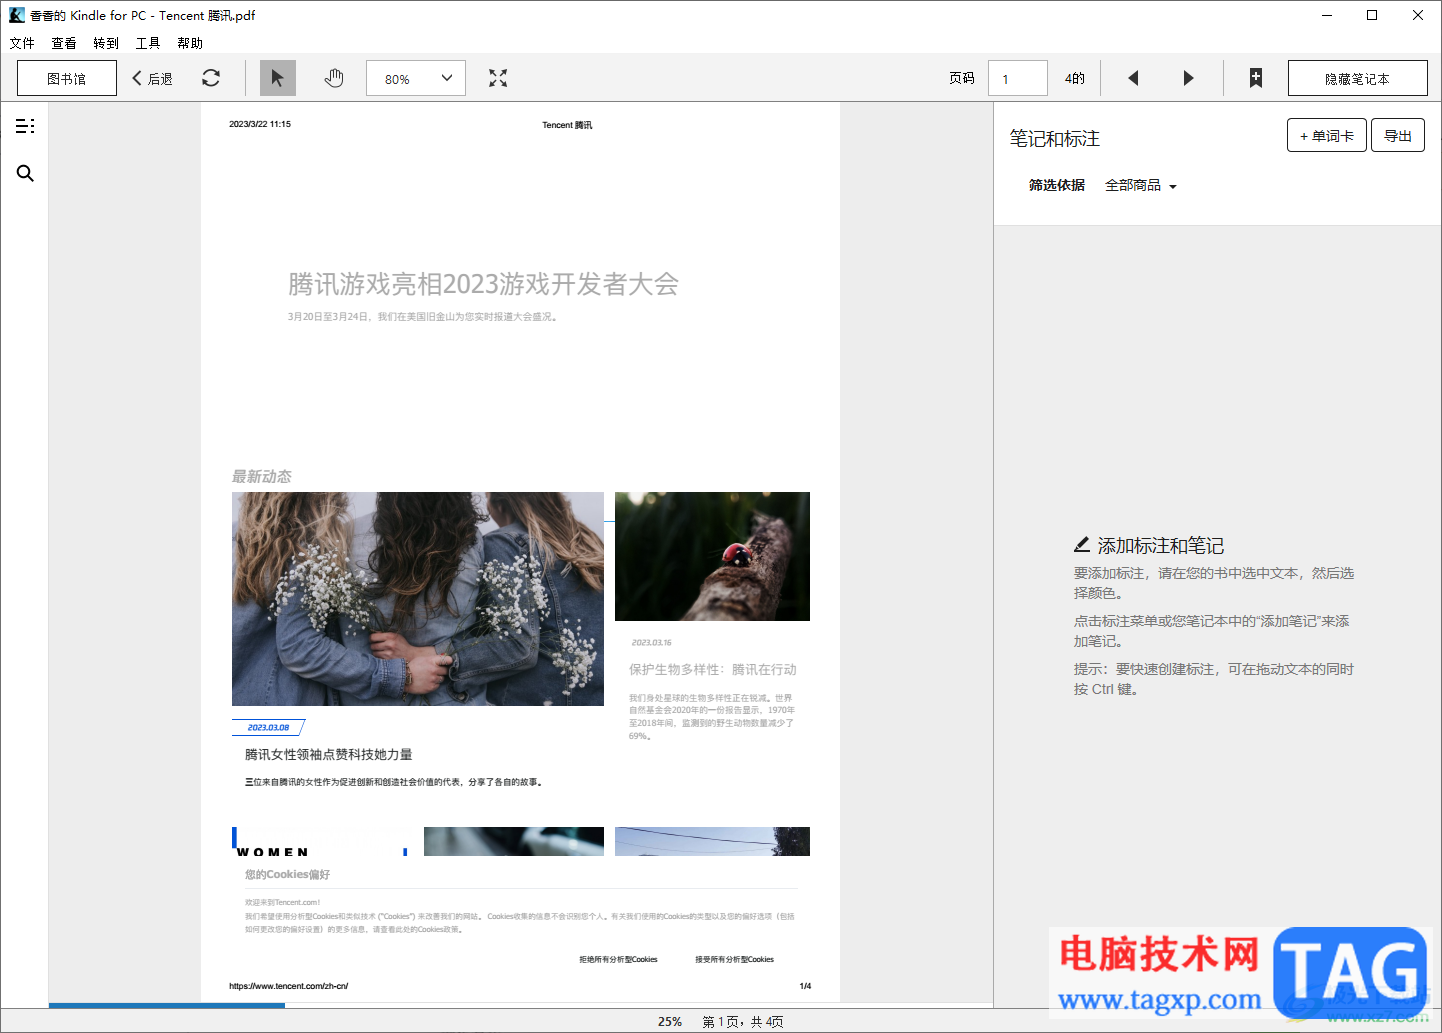Go to the previous page arrow
Viewport: 1442px width, 1033px height.
point(1133,78)
